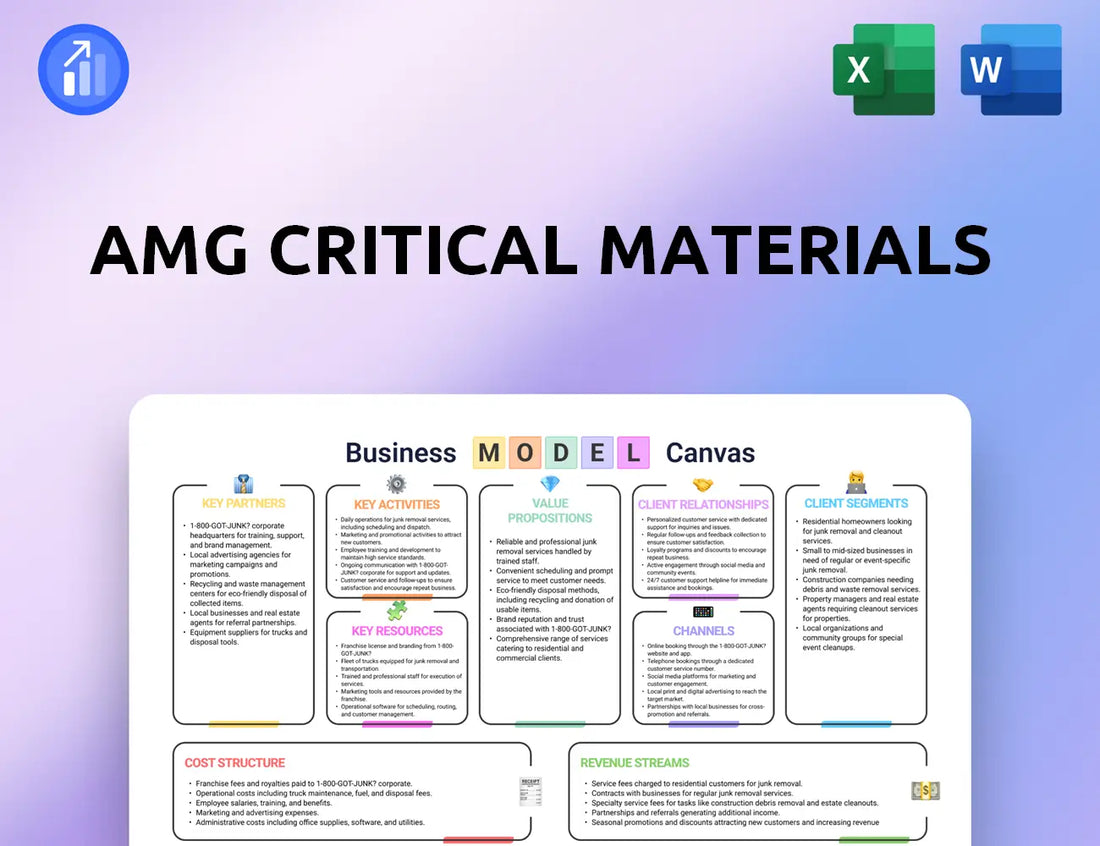This screenshot has width=1100, height=846.
Task: Click the REVENUE STREAMS heading
Action: tap(635, 763)
